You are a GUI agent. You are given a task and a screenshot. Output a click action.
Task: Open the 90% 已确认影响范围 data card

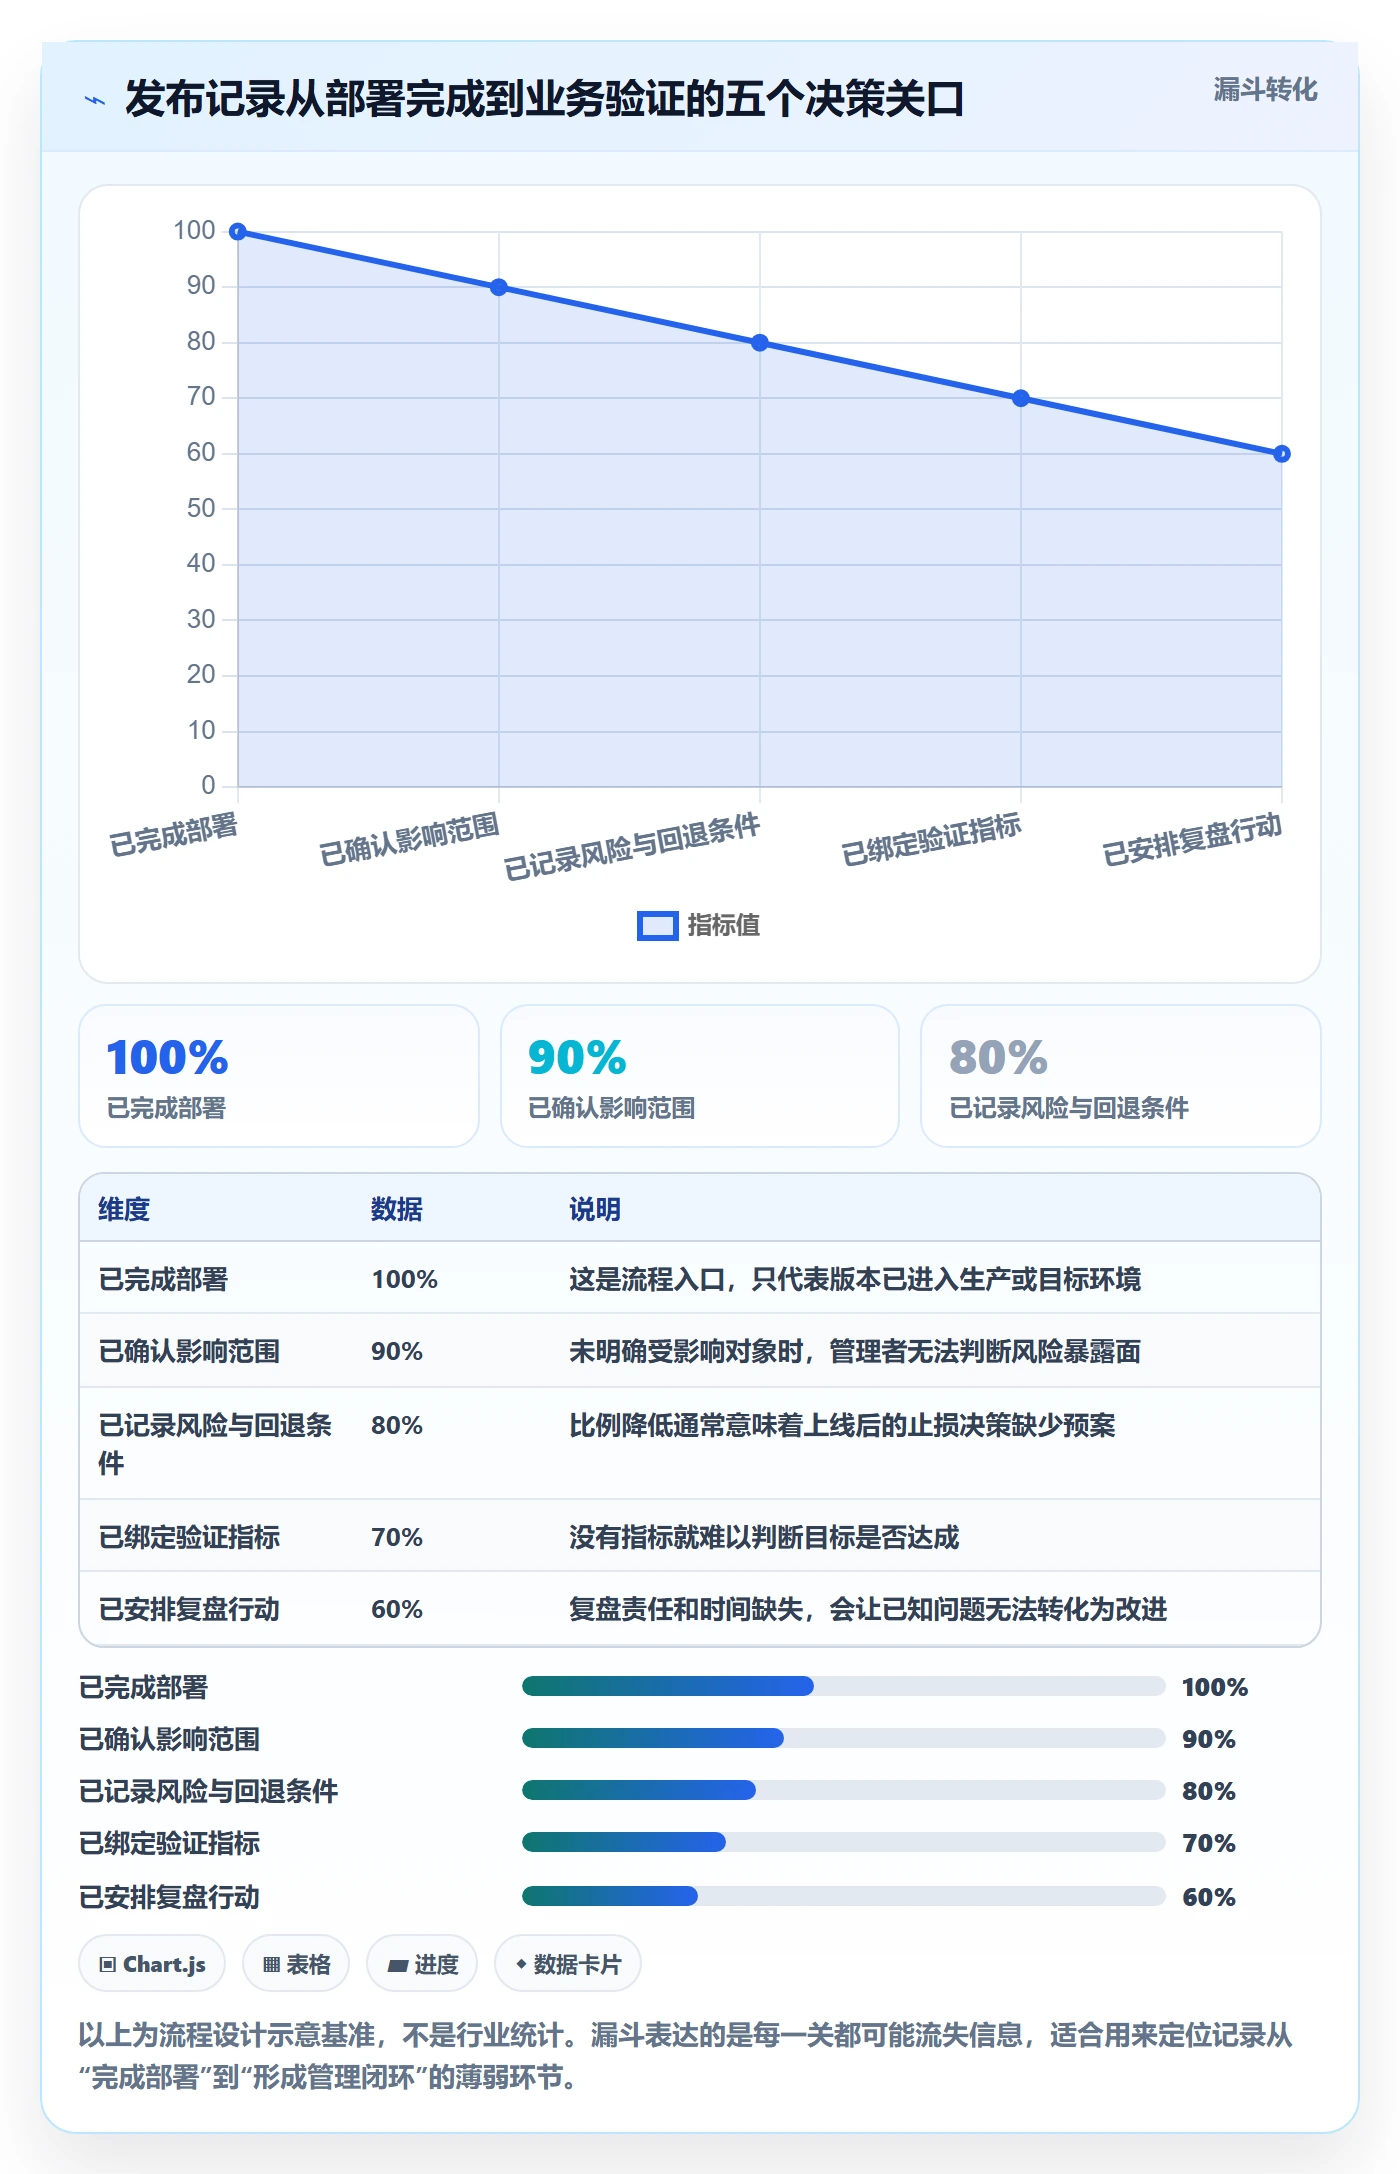700,1076
